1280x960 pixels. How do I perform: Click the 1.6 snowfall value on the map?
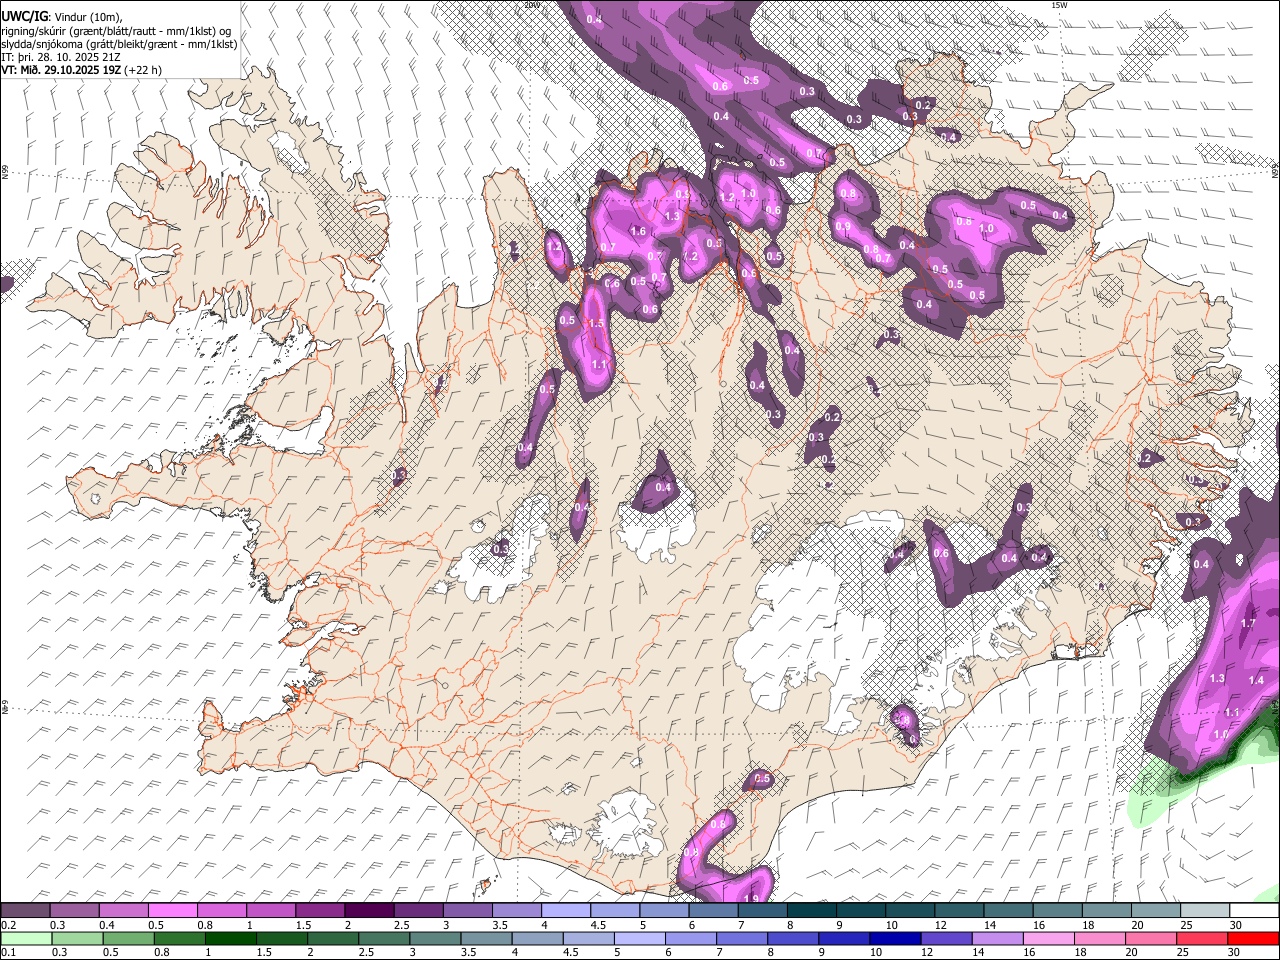[638, 231]
